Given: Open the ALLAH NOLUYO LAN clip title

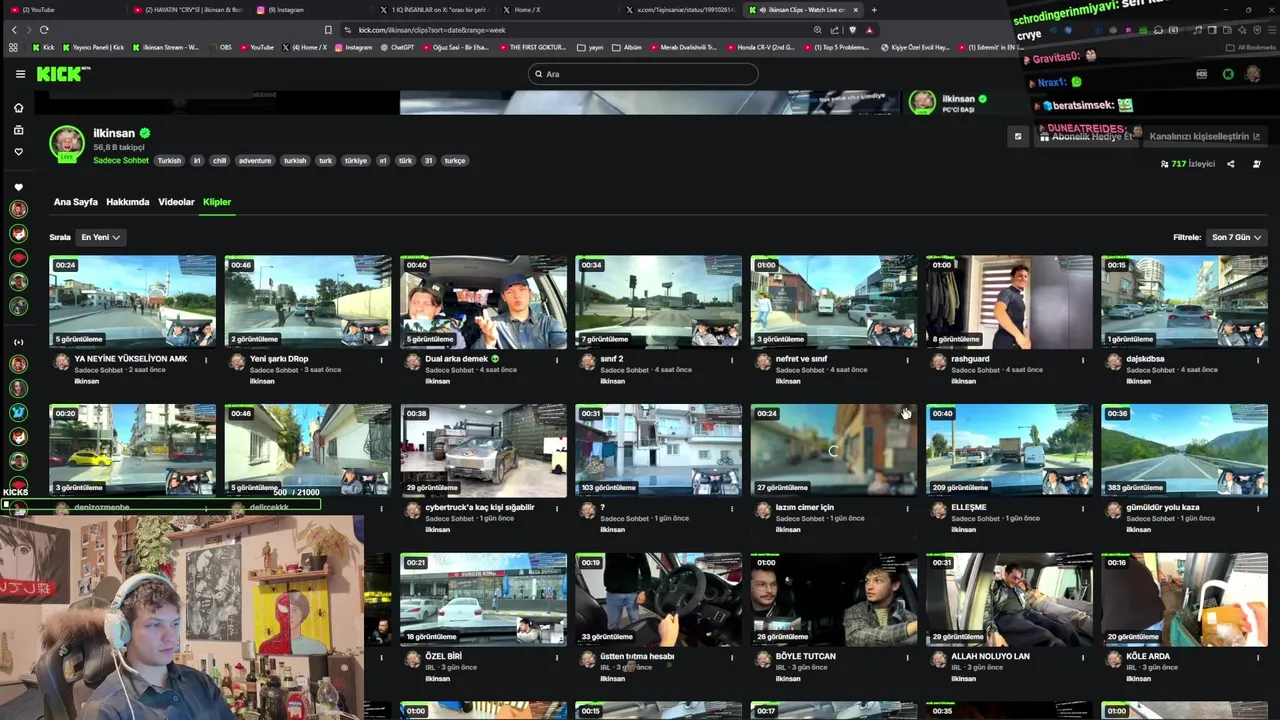Looking at the screenshot, I should (990, 656).
